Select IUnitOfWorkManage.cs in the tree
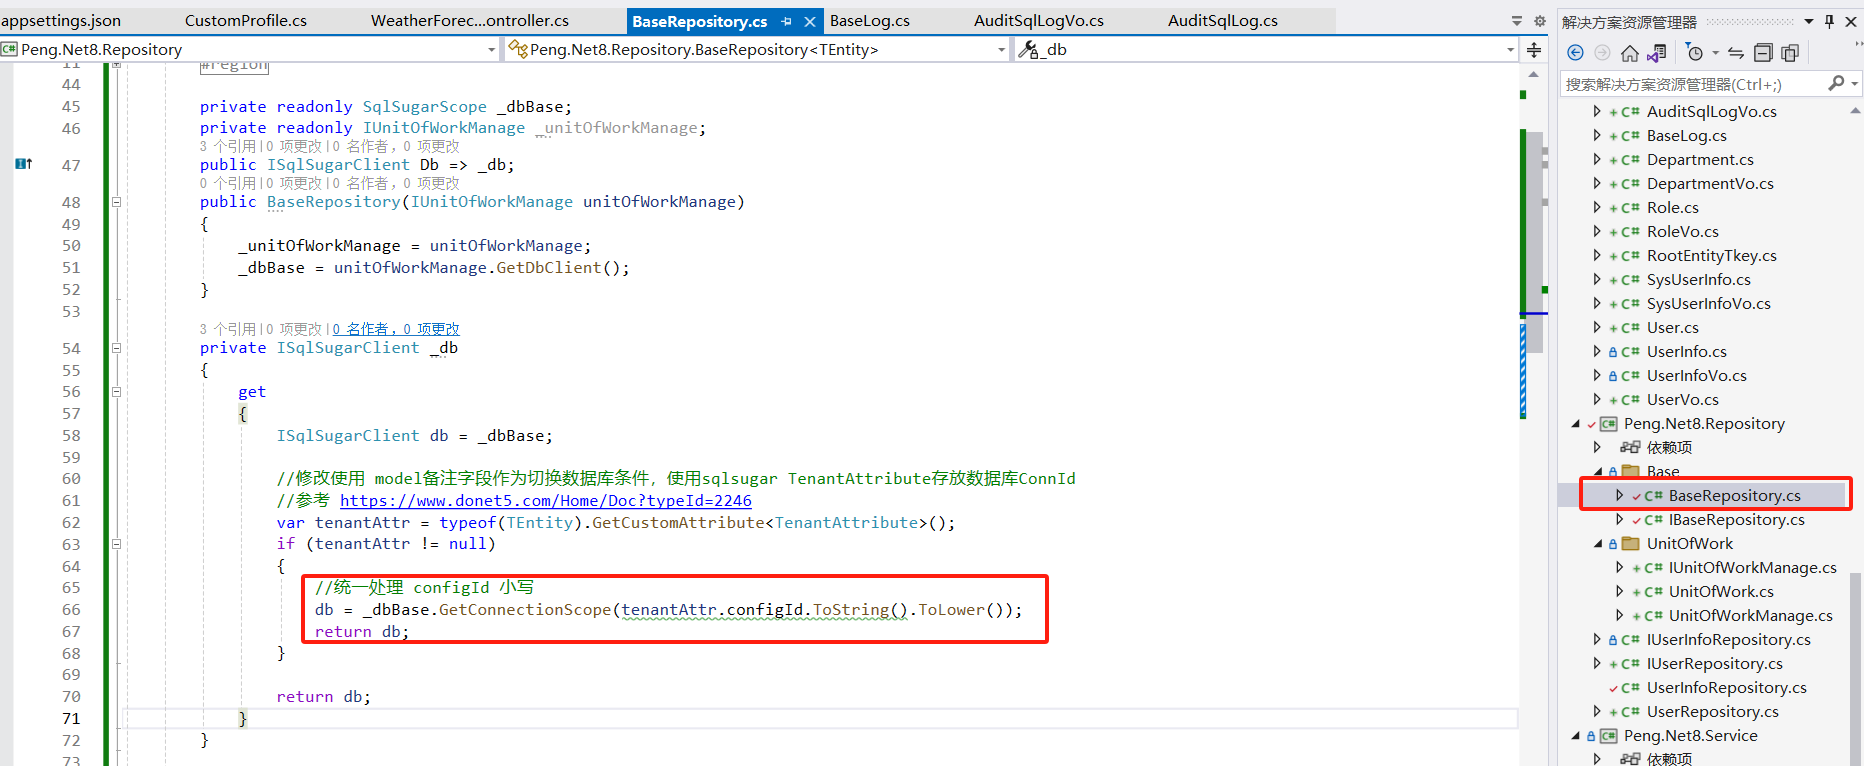The height and width of the screenshot is (766, 1864). (1752, 568)
